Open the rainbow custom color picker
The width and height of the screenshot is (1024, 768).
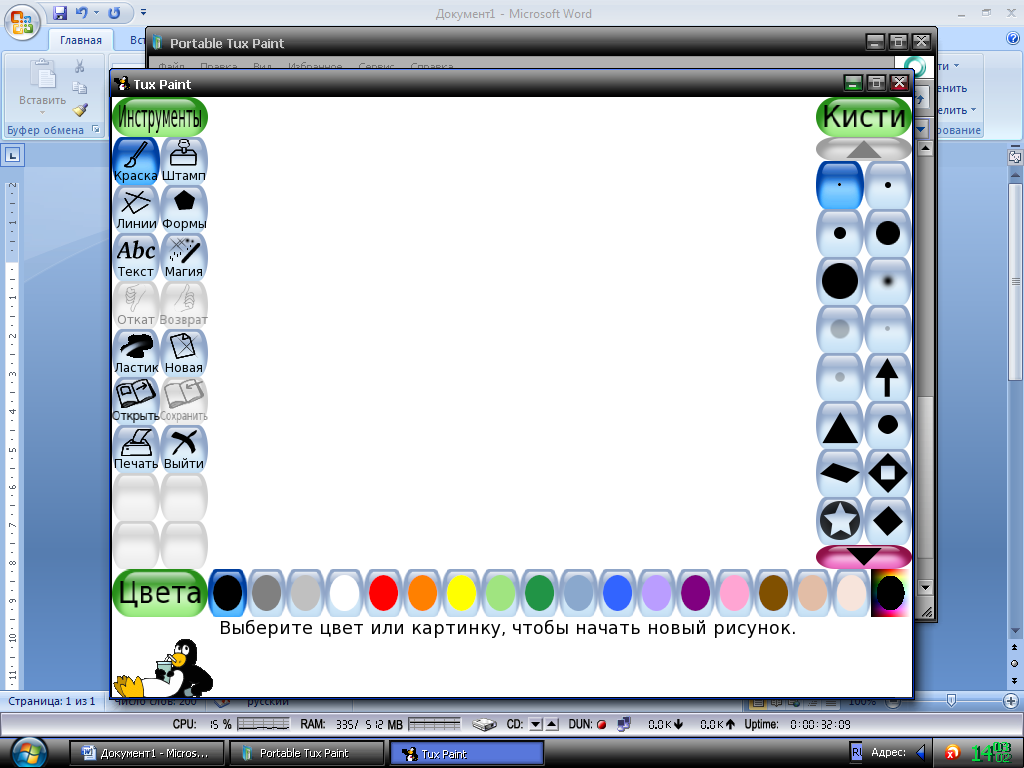[890, 593]
